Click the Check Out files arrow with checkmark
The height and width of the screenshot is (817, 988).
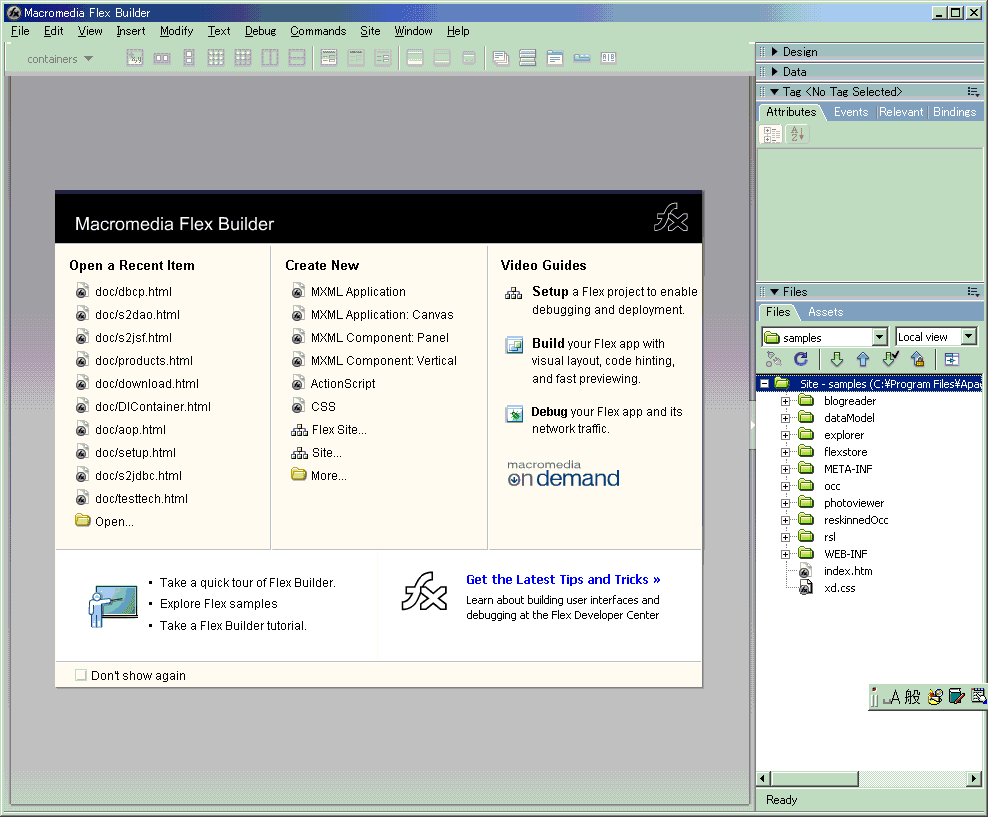click(x=890, y=359)
